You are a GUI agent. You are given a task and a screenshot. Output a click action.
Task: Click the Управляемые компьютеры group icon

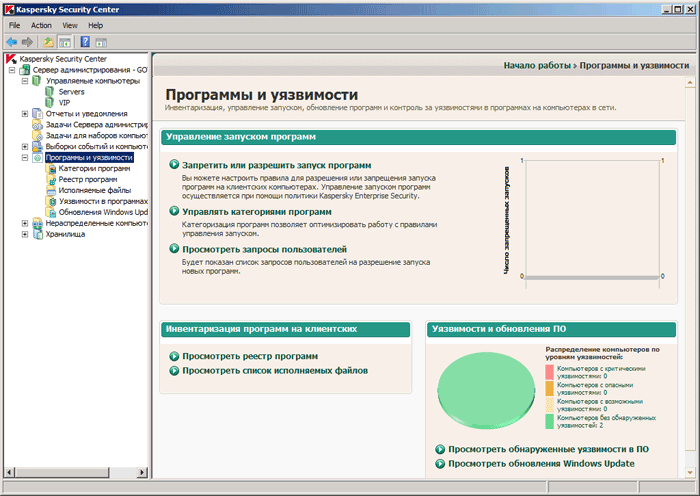click(x=37, y=80)
